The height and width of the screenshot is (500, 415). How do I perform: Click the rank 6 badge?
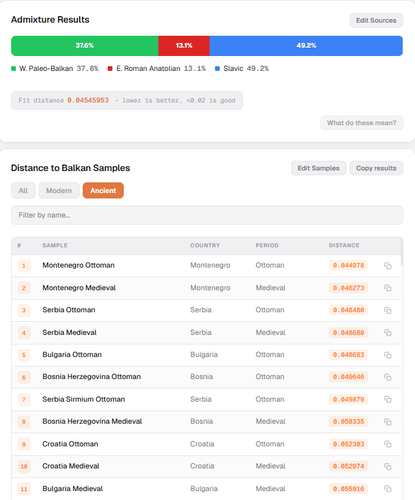pos(24,377)
